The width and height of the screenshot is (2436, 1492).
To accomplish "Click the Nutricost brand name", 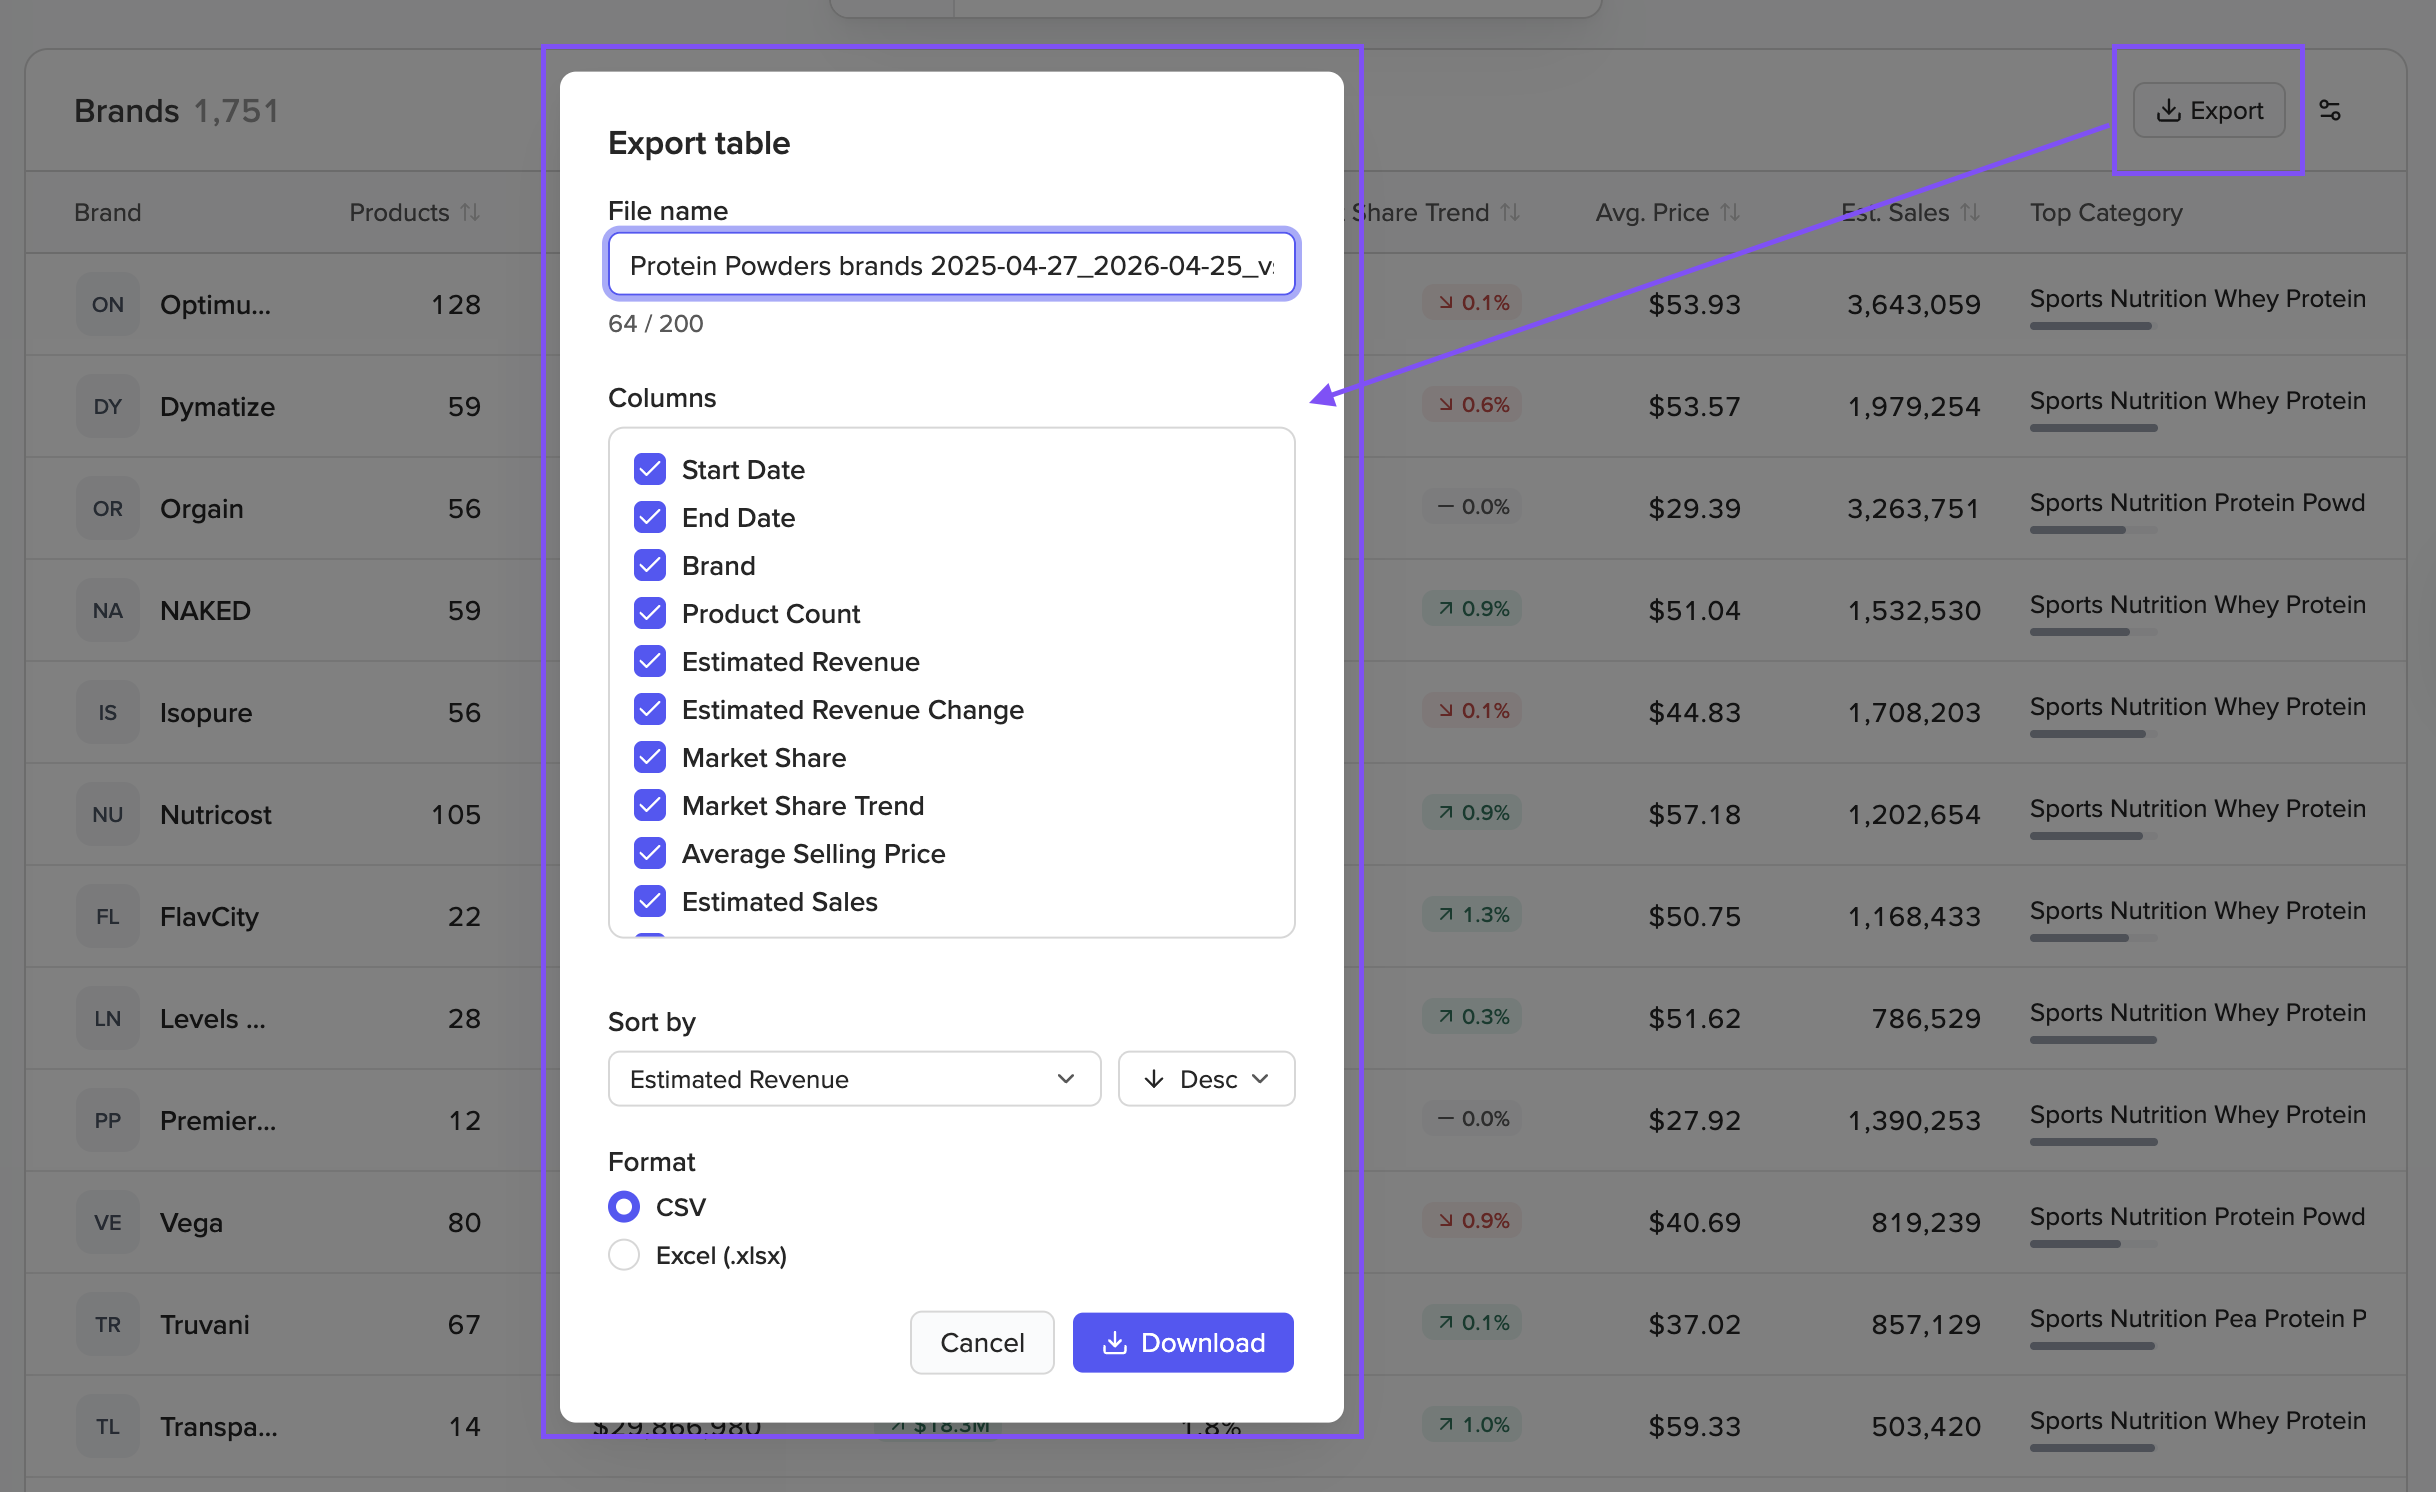I will coord(215,815).
